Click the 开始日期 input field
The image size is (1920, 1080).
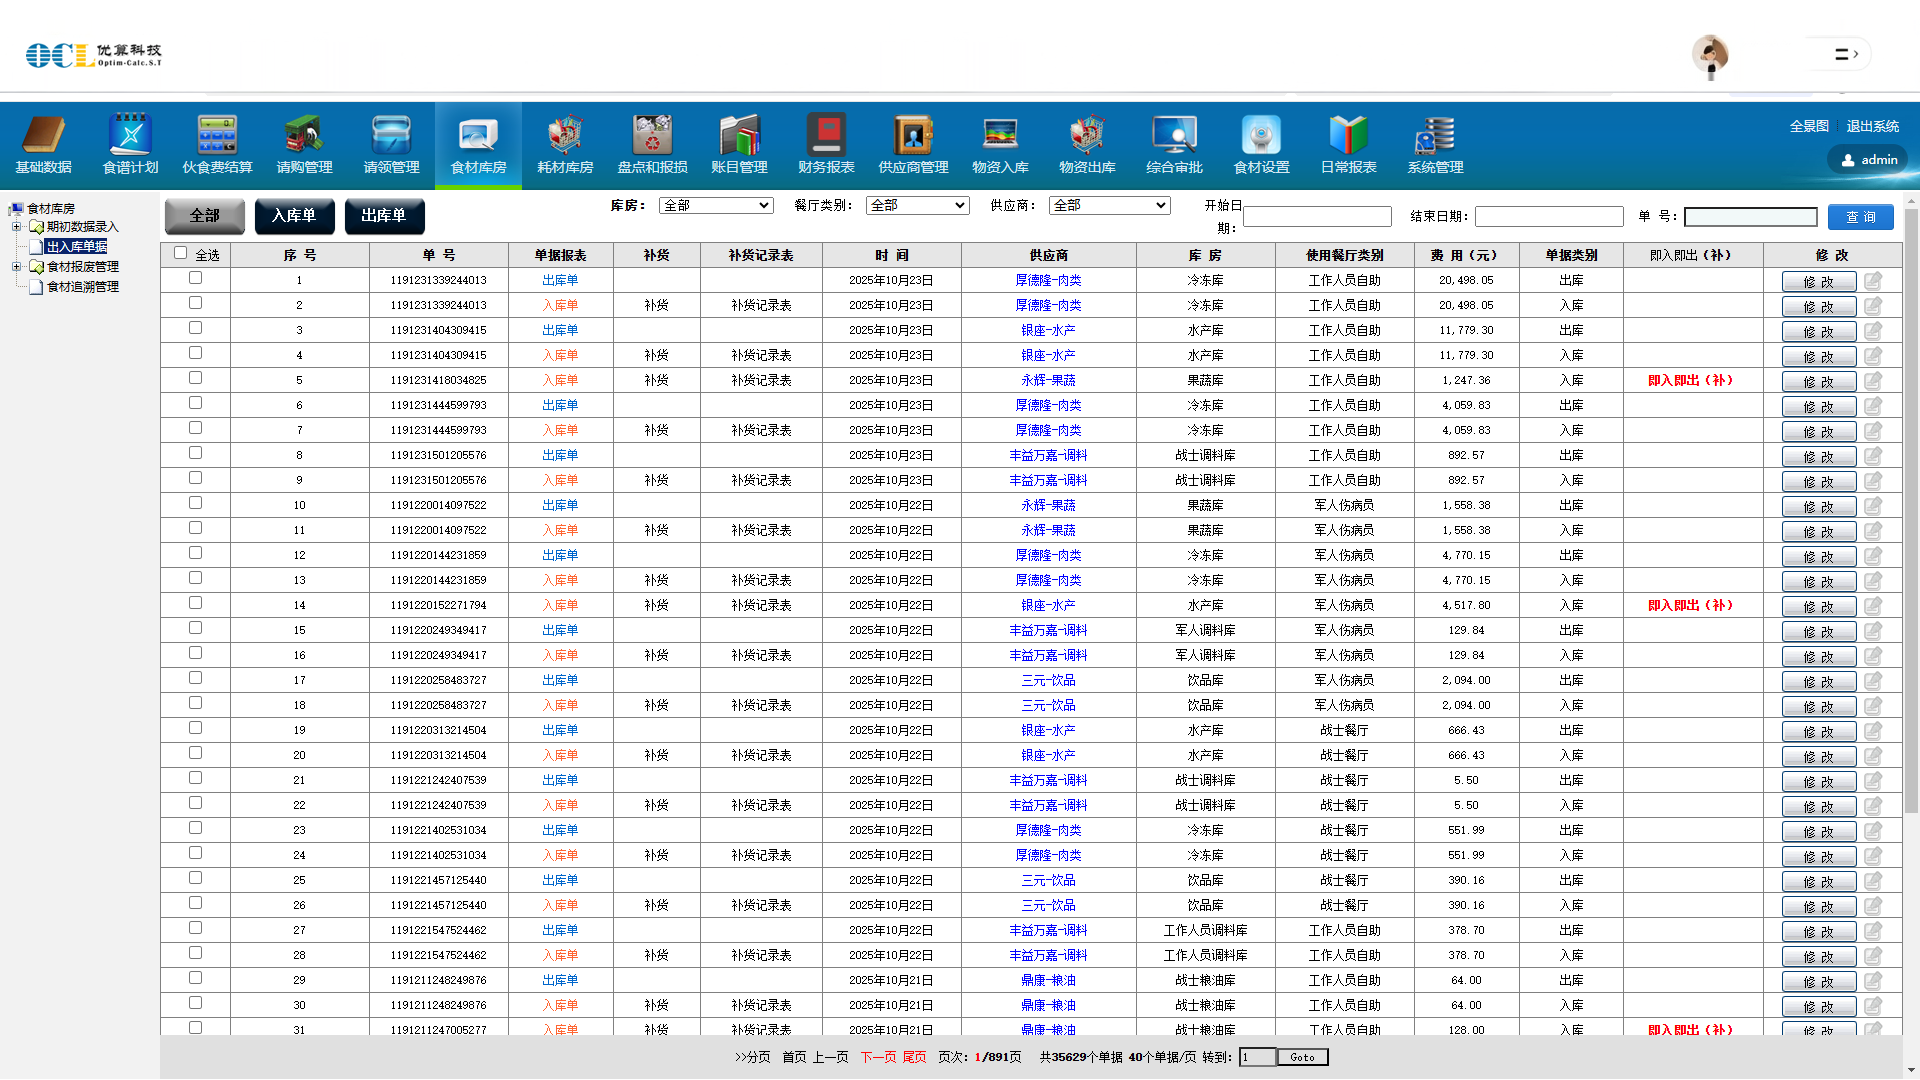(x=1317, y=217)
